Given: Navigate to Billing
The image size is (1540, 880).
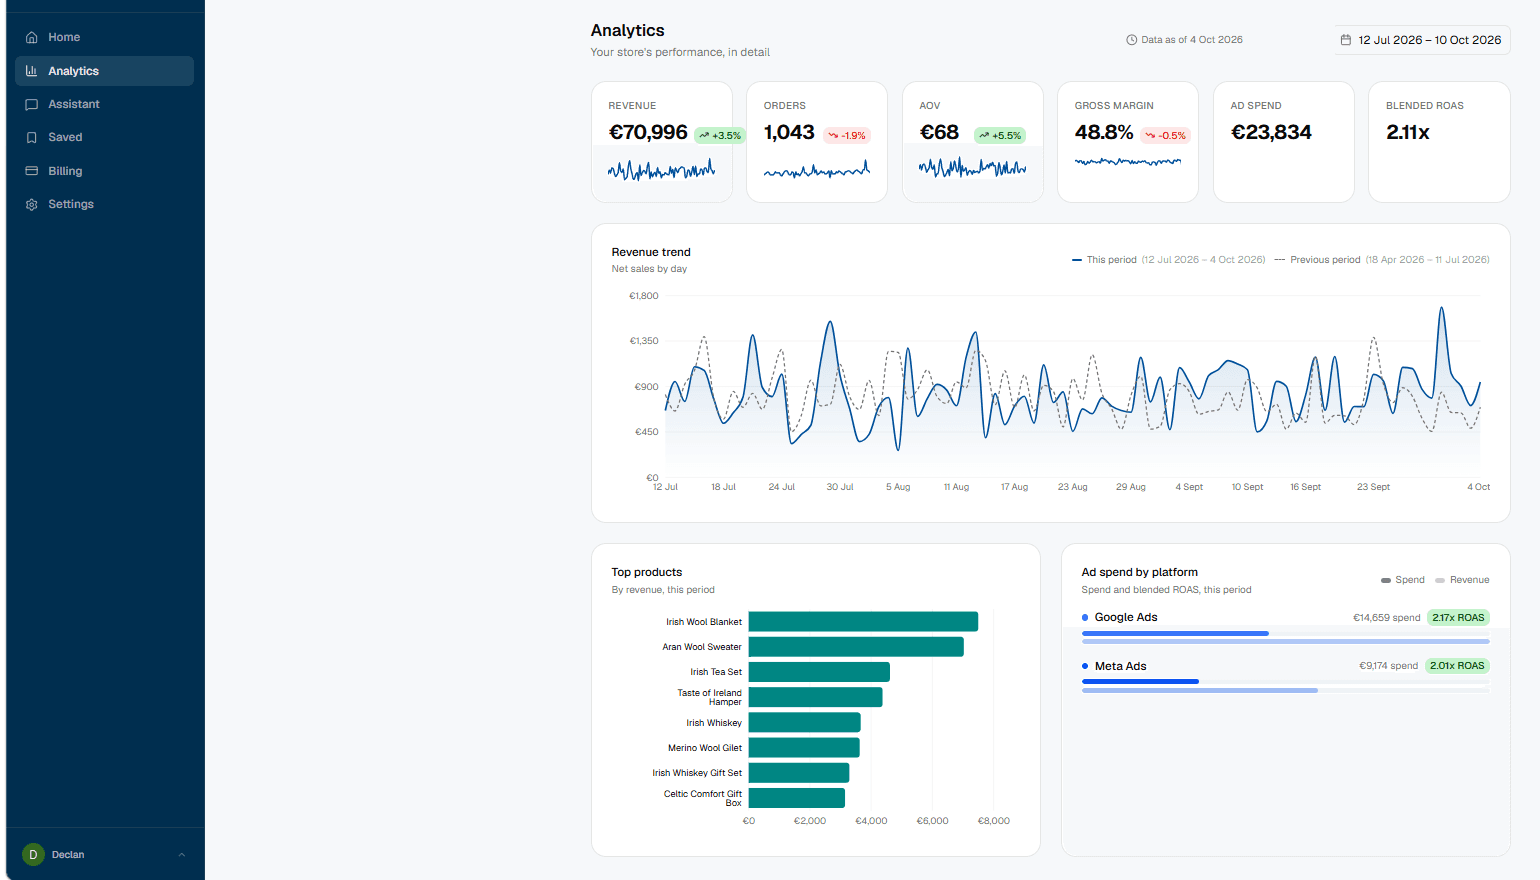Looking at the screenshot, I should coord(104,171).
